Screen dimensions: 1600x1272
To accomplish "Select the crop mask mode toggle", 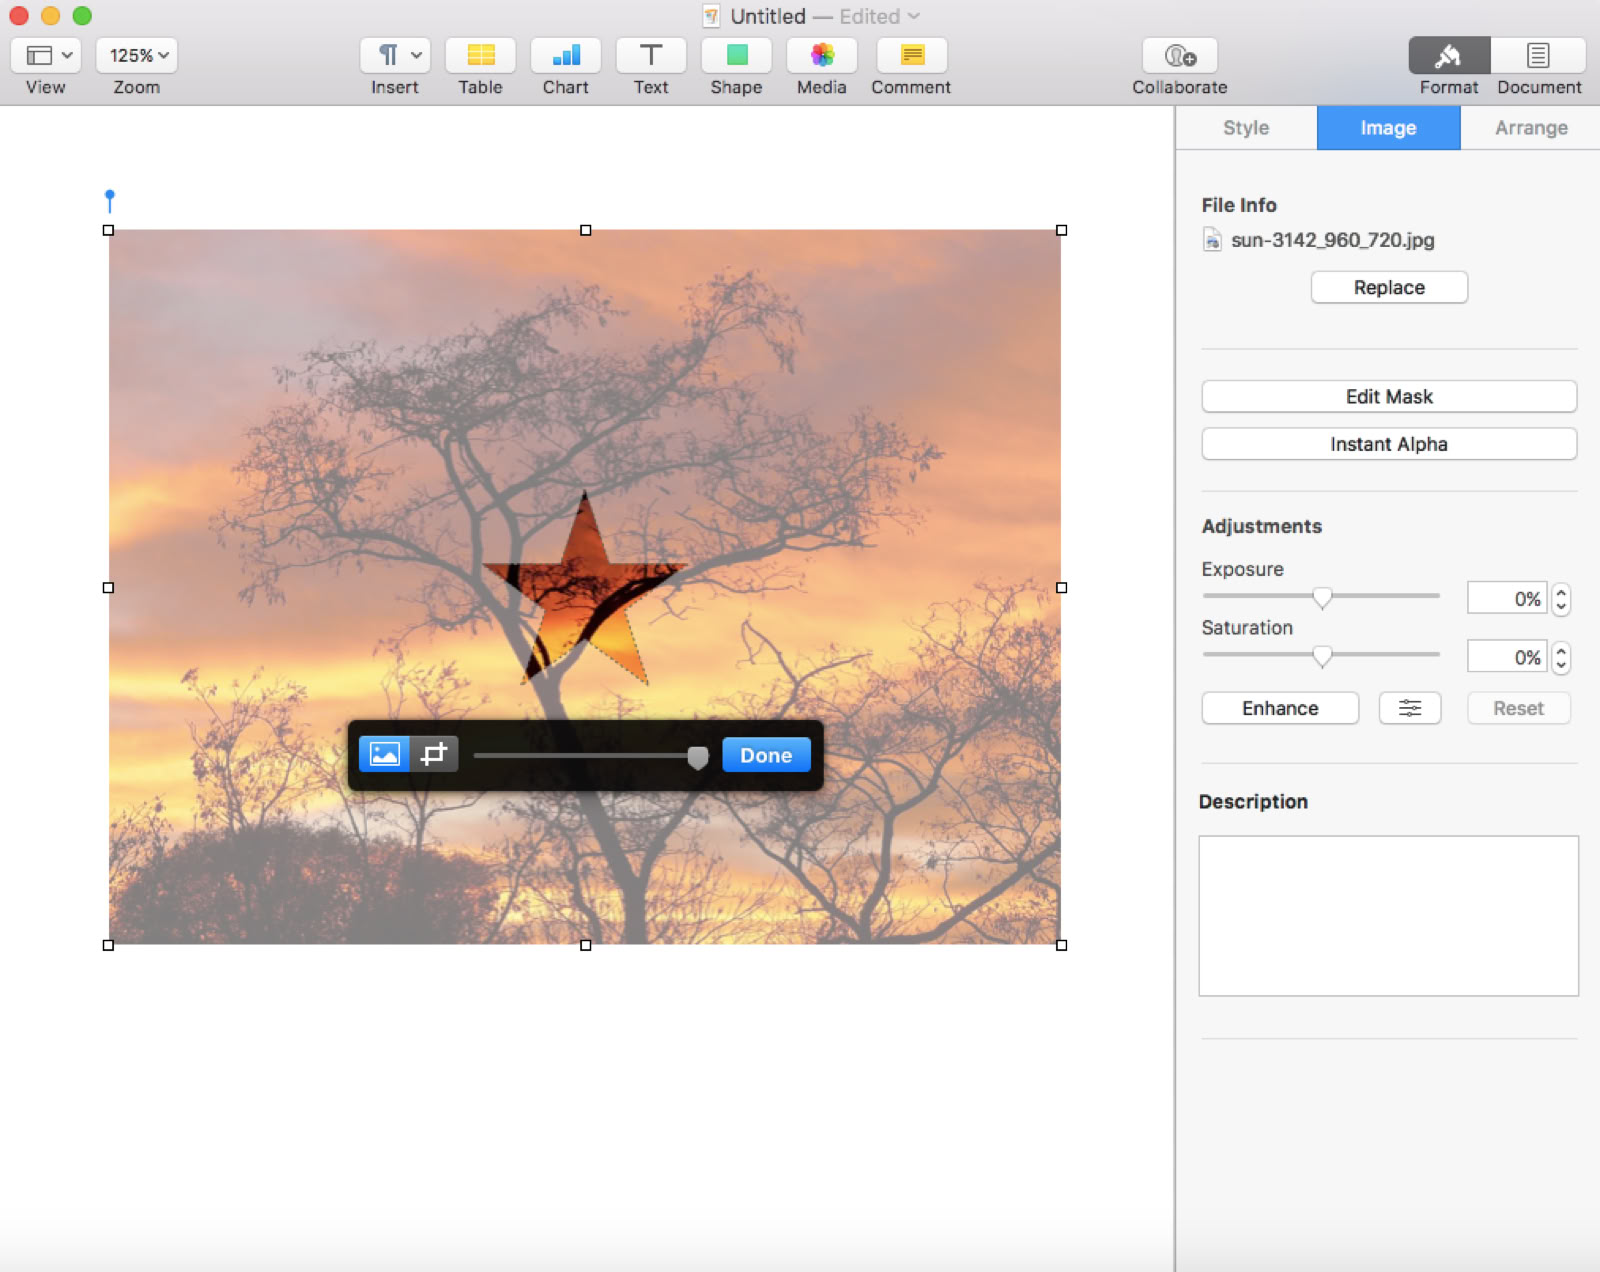I will pyautogui.click(x=434, y=754).
